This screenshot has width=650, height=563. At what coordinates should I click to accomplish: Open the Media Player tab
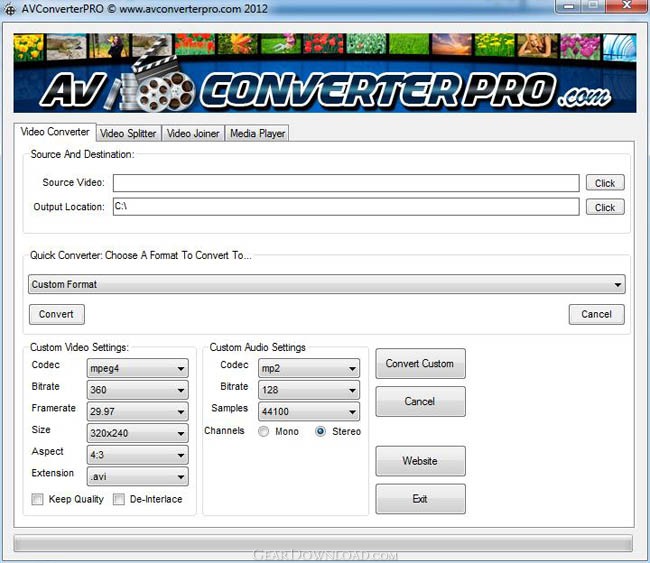click(x=257, y=133)
